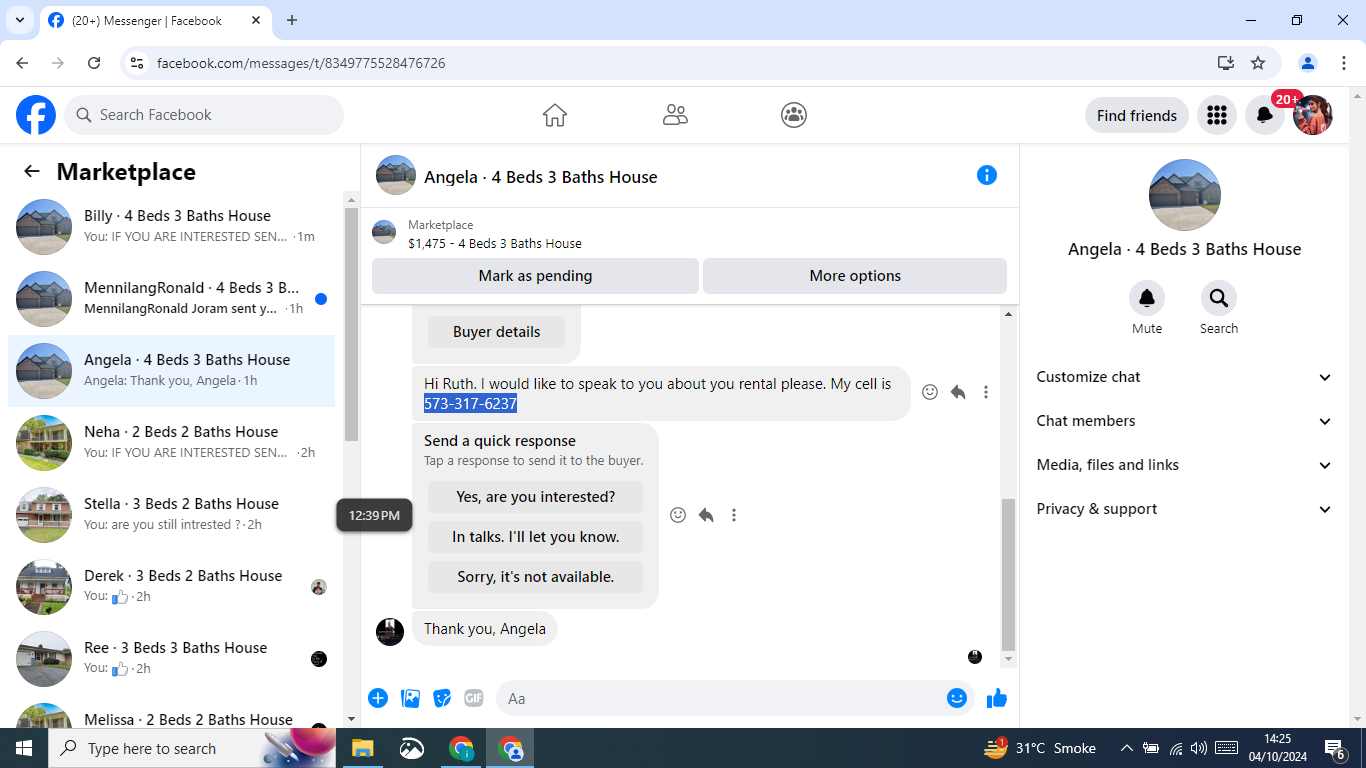
Task: Open the Friends icon in top navigation
Action: pos(675,115)
